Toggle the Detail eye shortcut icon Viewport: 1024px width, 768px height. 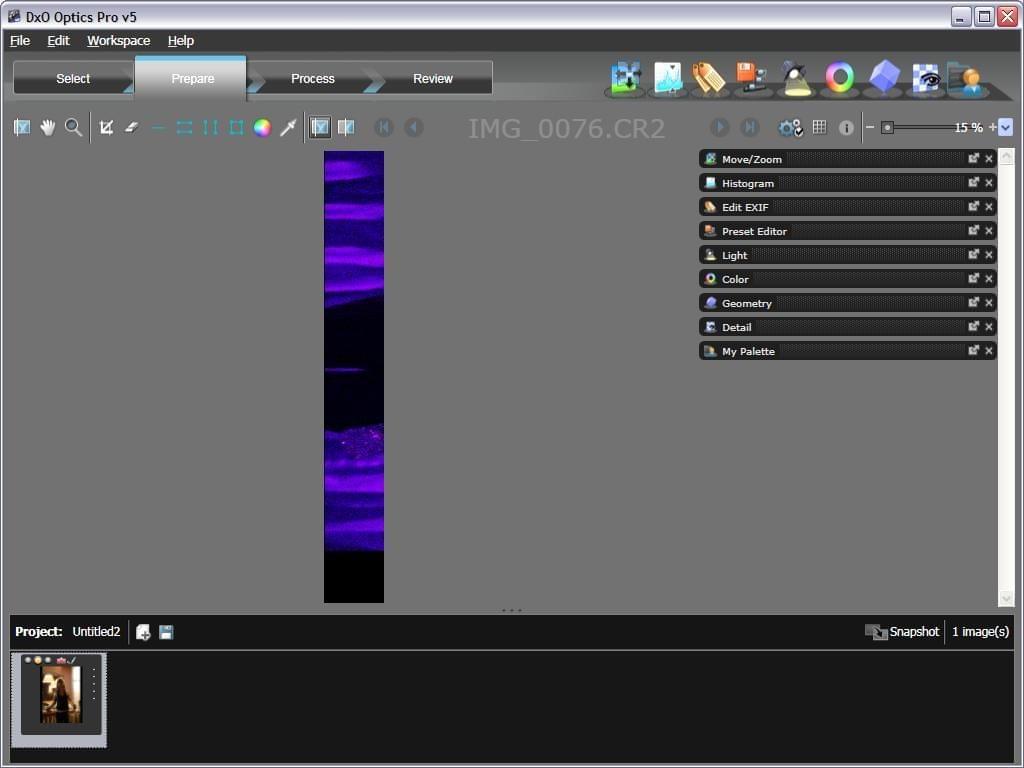(925, 80)
